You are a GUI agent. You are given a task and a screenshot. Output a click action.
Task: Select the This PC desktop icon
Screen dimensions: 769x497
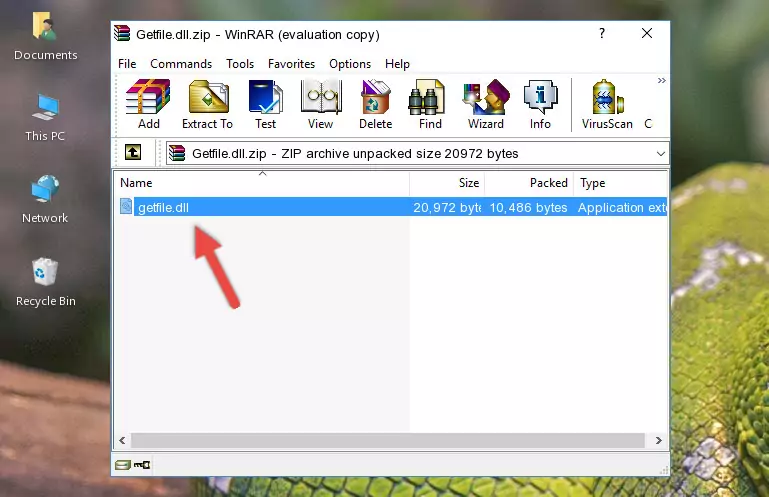click(x=45, y=118)
